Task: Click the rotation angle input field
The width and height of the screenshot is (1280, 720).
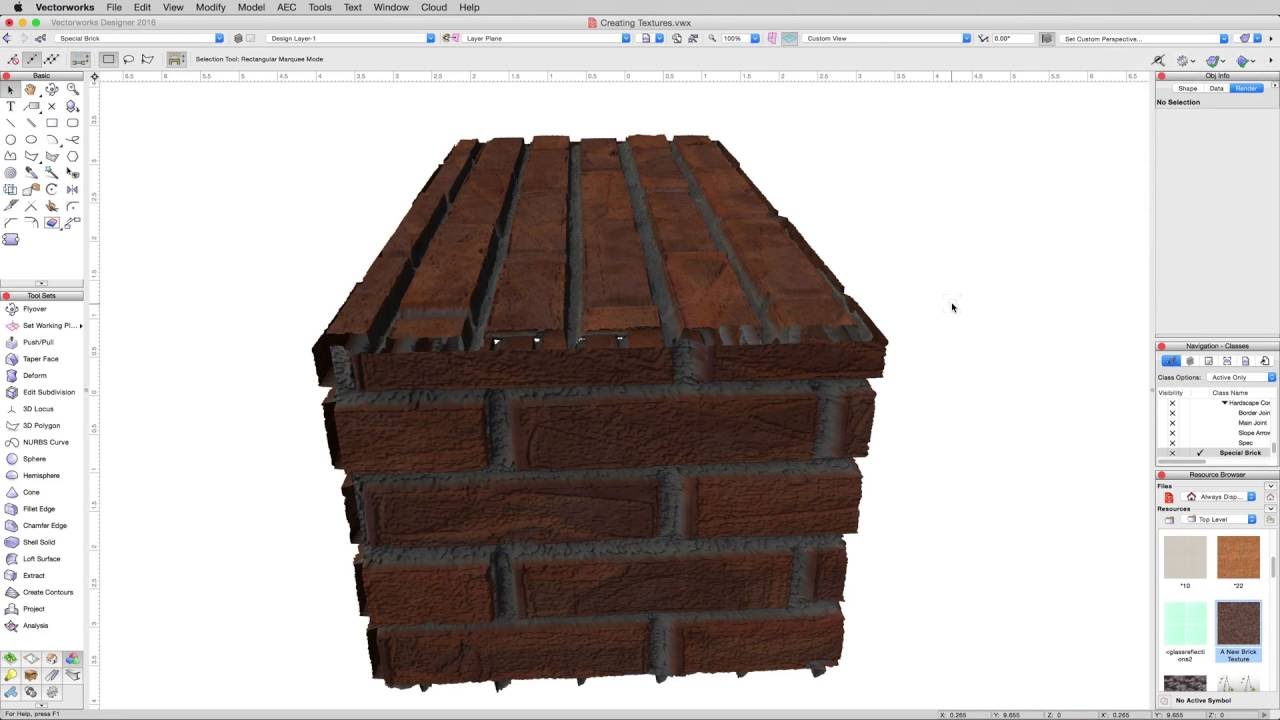Action: pos(1013,38)
